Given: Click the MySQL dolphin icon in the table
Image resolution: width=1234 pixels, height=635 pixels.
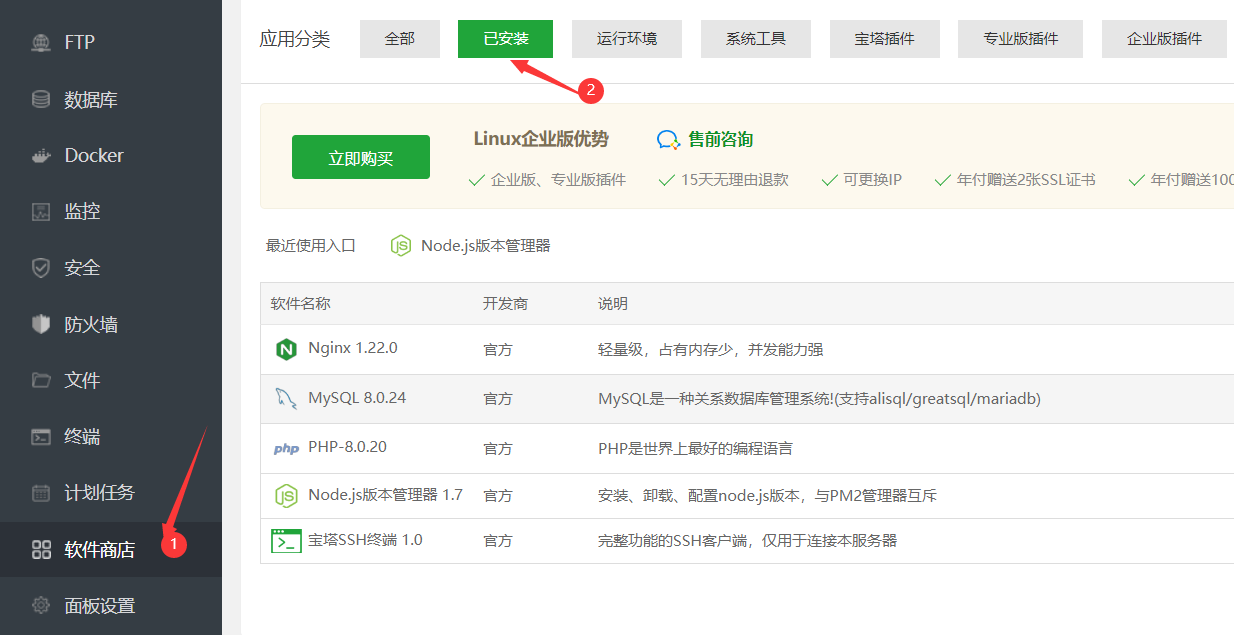Looking at the screenshot, I should (x=286, y=398).
